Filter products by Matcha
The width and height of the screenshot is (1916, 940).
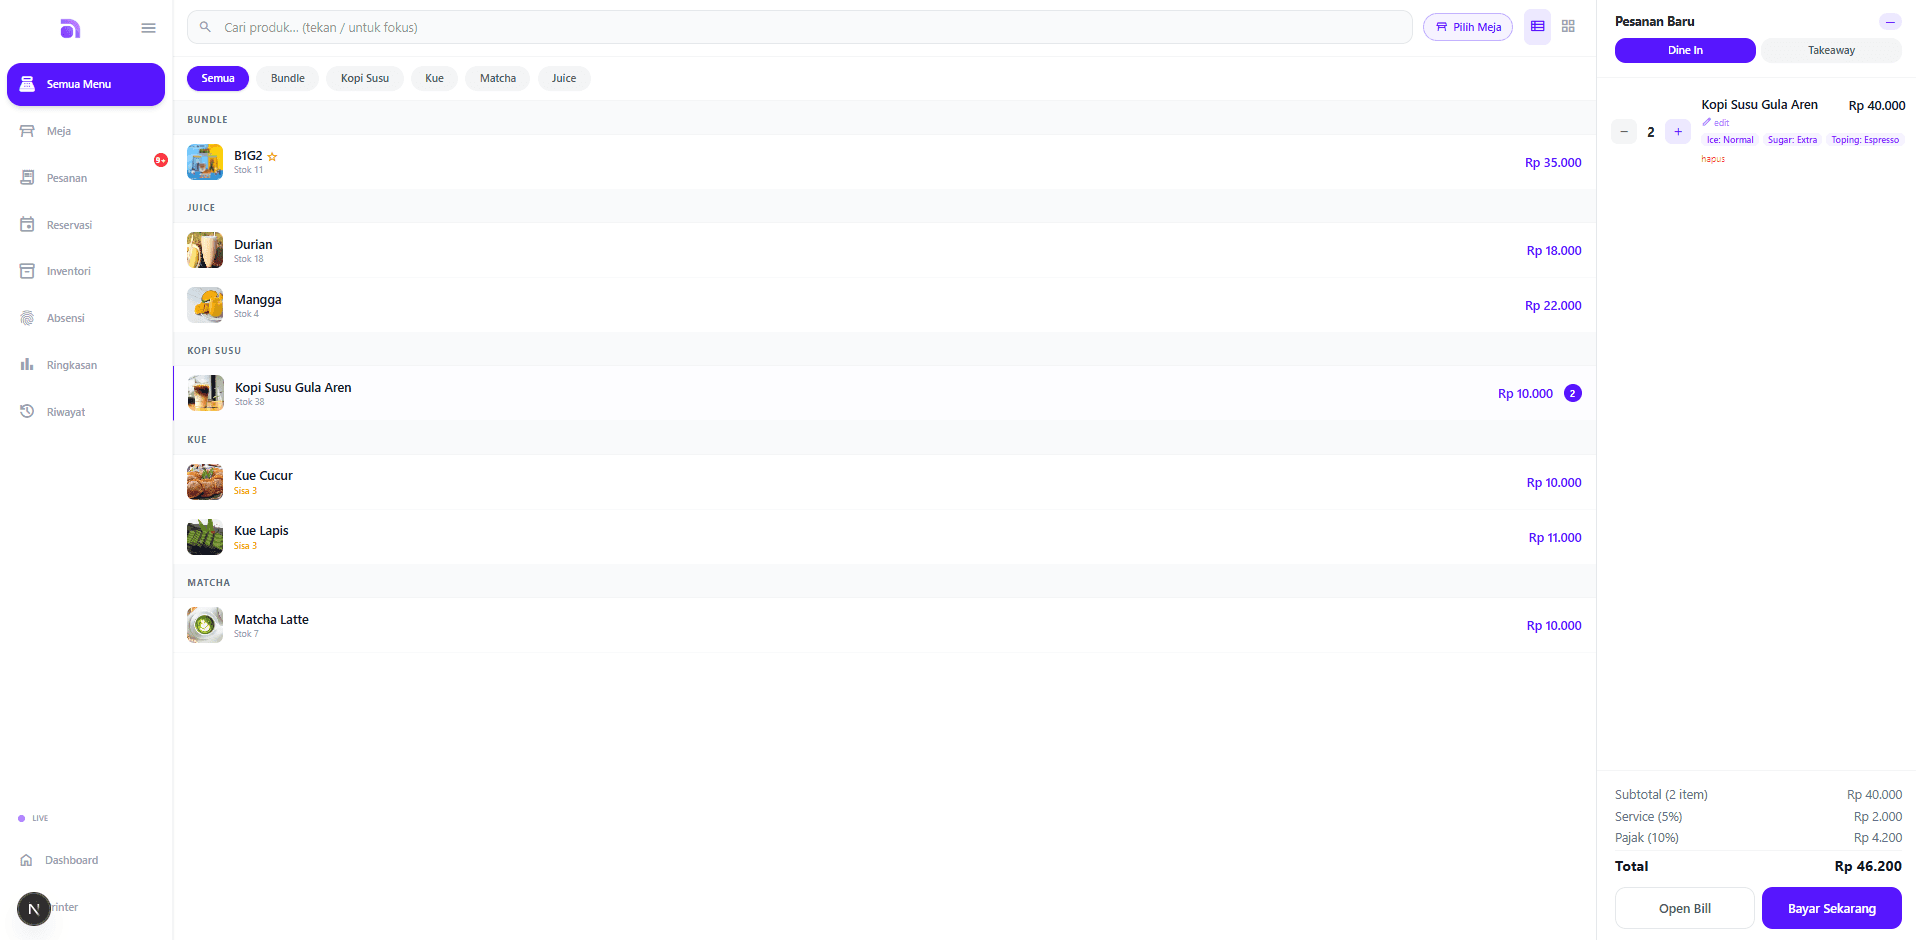point(498,78)
